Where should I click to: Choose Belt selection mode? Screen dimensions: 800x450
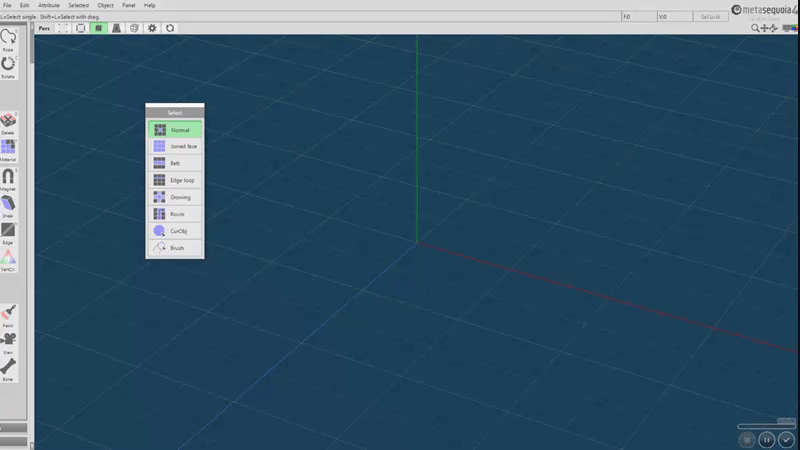175,163
